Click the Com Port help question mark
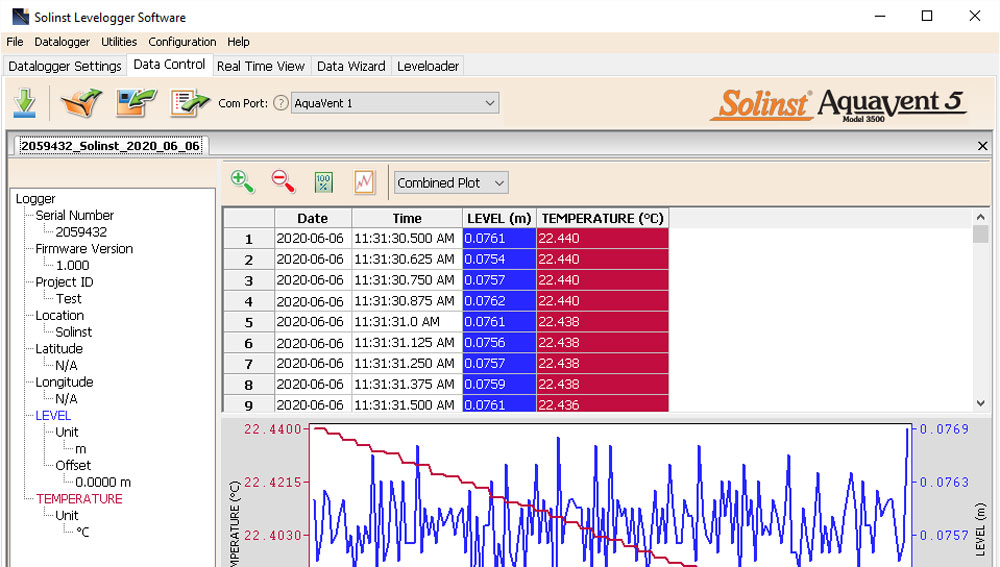Image resolution: width=1000 pixels, height=567 pixels. (280, 103)
